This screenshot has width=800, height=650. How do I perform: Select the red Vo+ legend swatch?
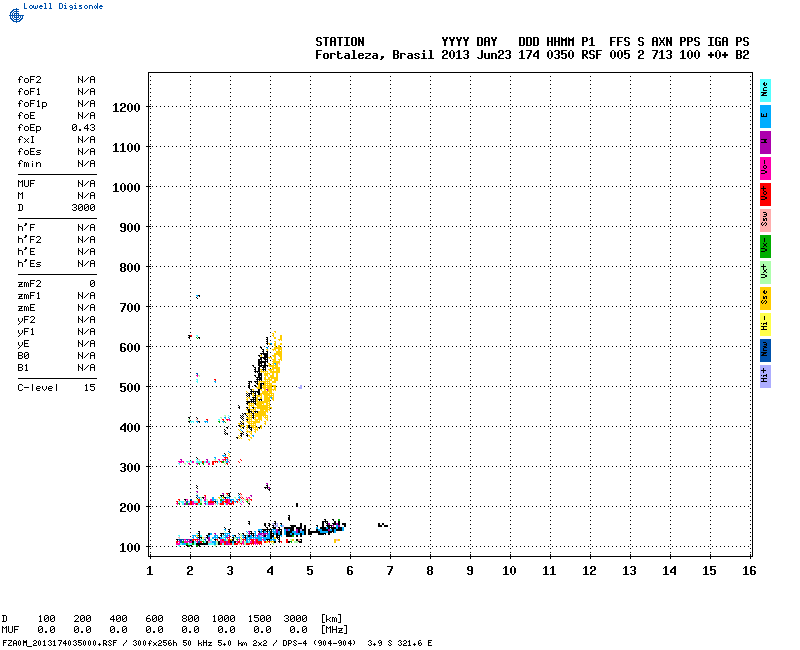pyautogui.click(x=765, y=194)
